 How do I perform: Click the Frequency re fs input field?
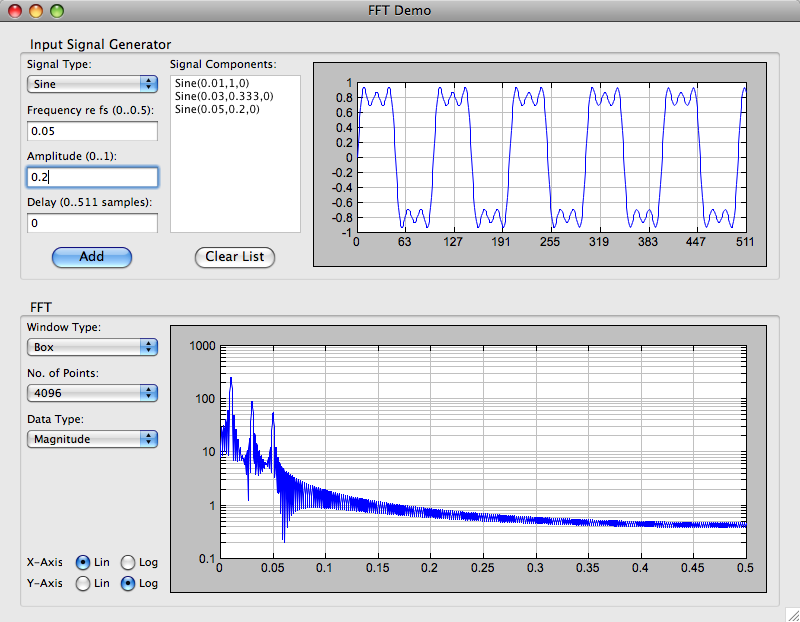click(x=92, y=131)
